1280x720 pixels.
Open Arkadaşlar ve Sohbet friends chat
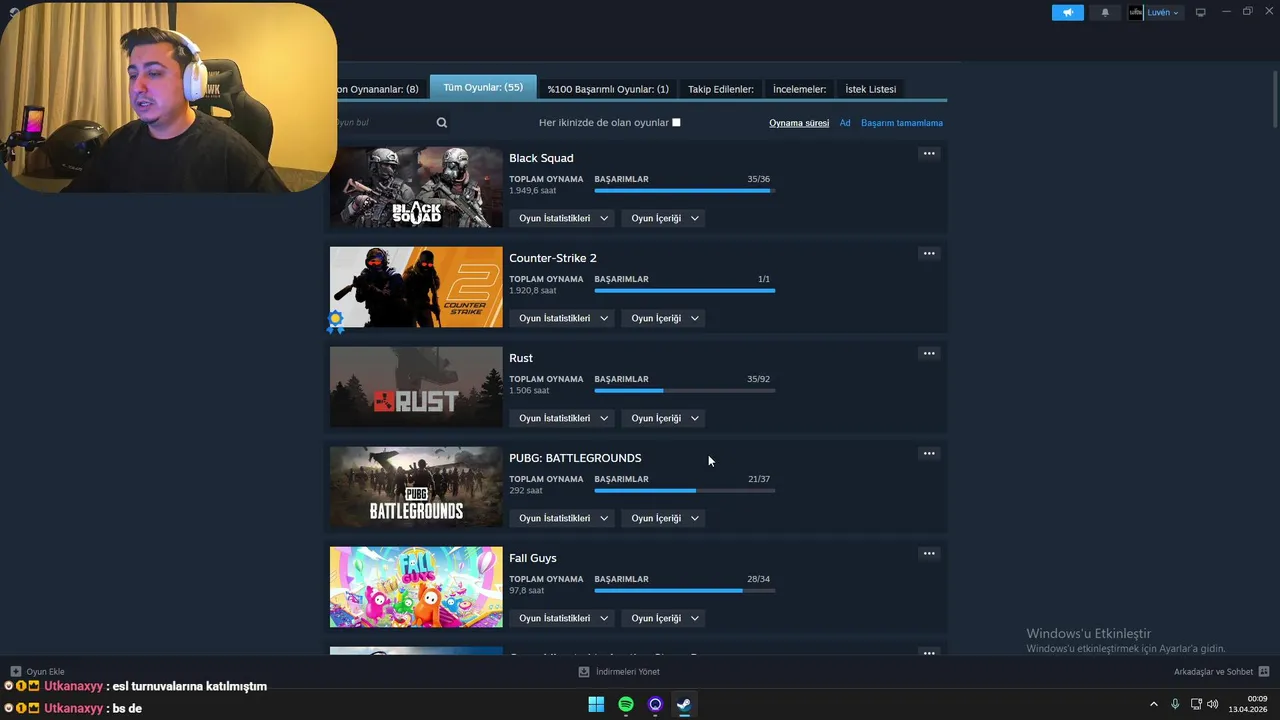click(1221, 672)
